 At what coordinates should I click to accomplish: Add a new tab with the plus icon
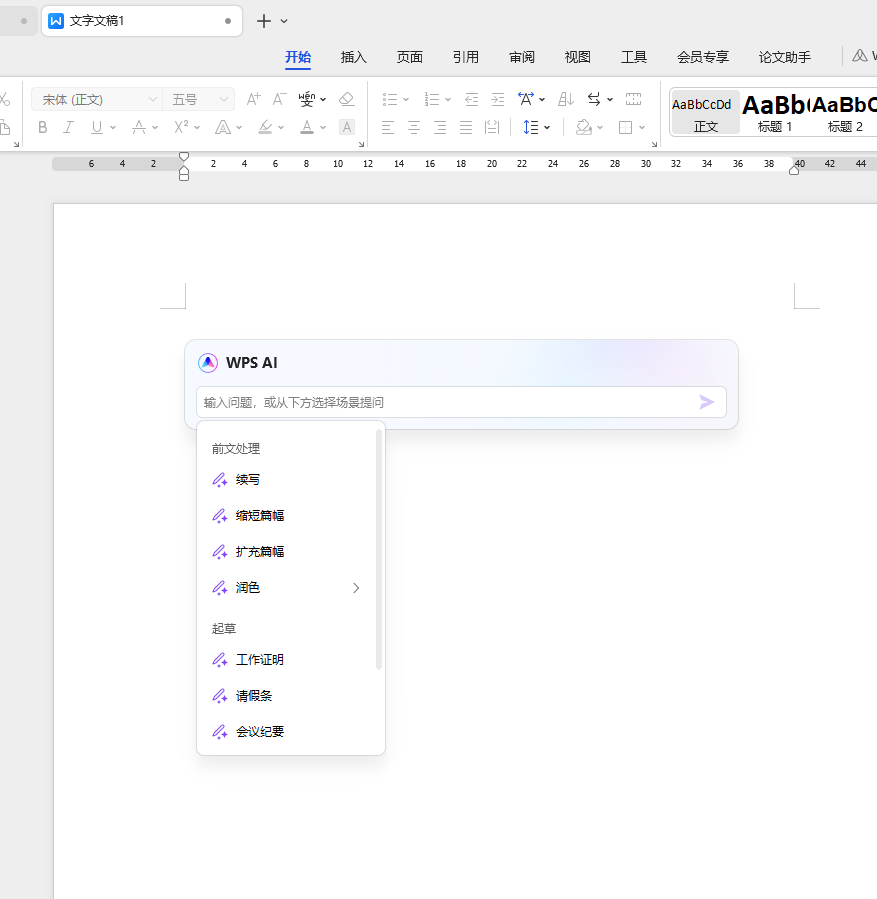[264, 21]
